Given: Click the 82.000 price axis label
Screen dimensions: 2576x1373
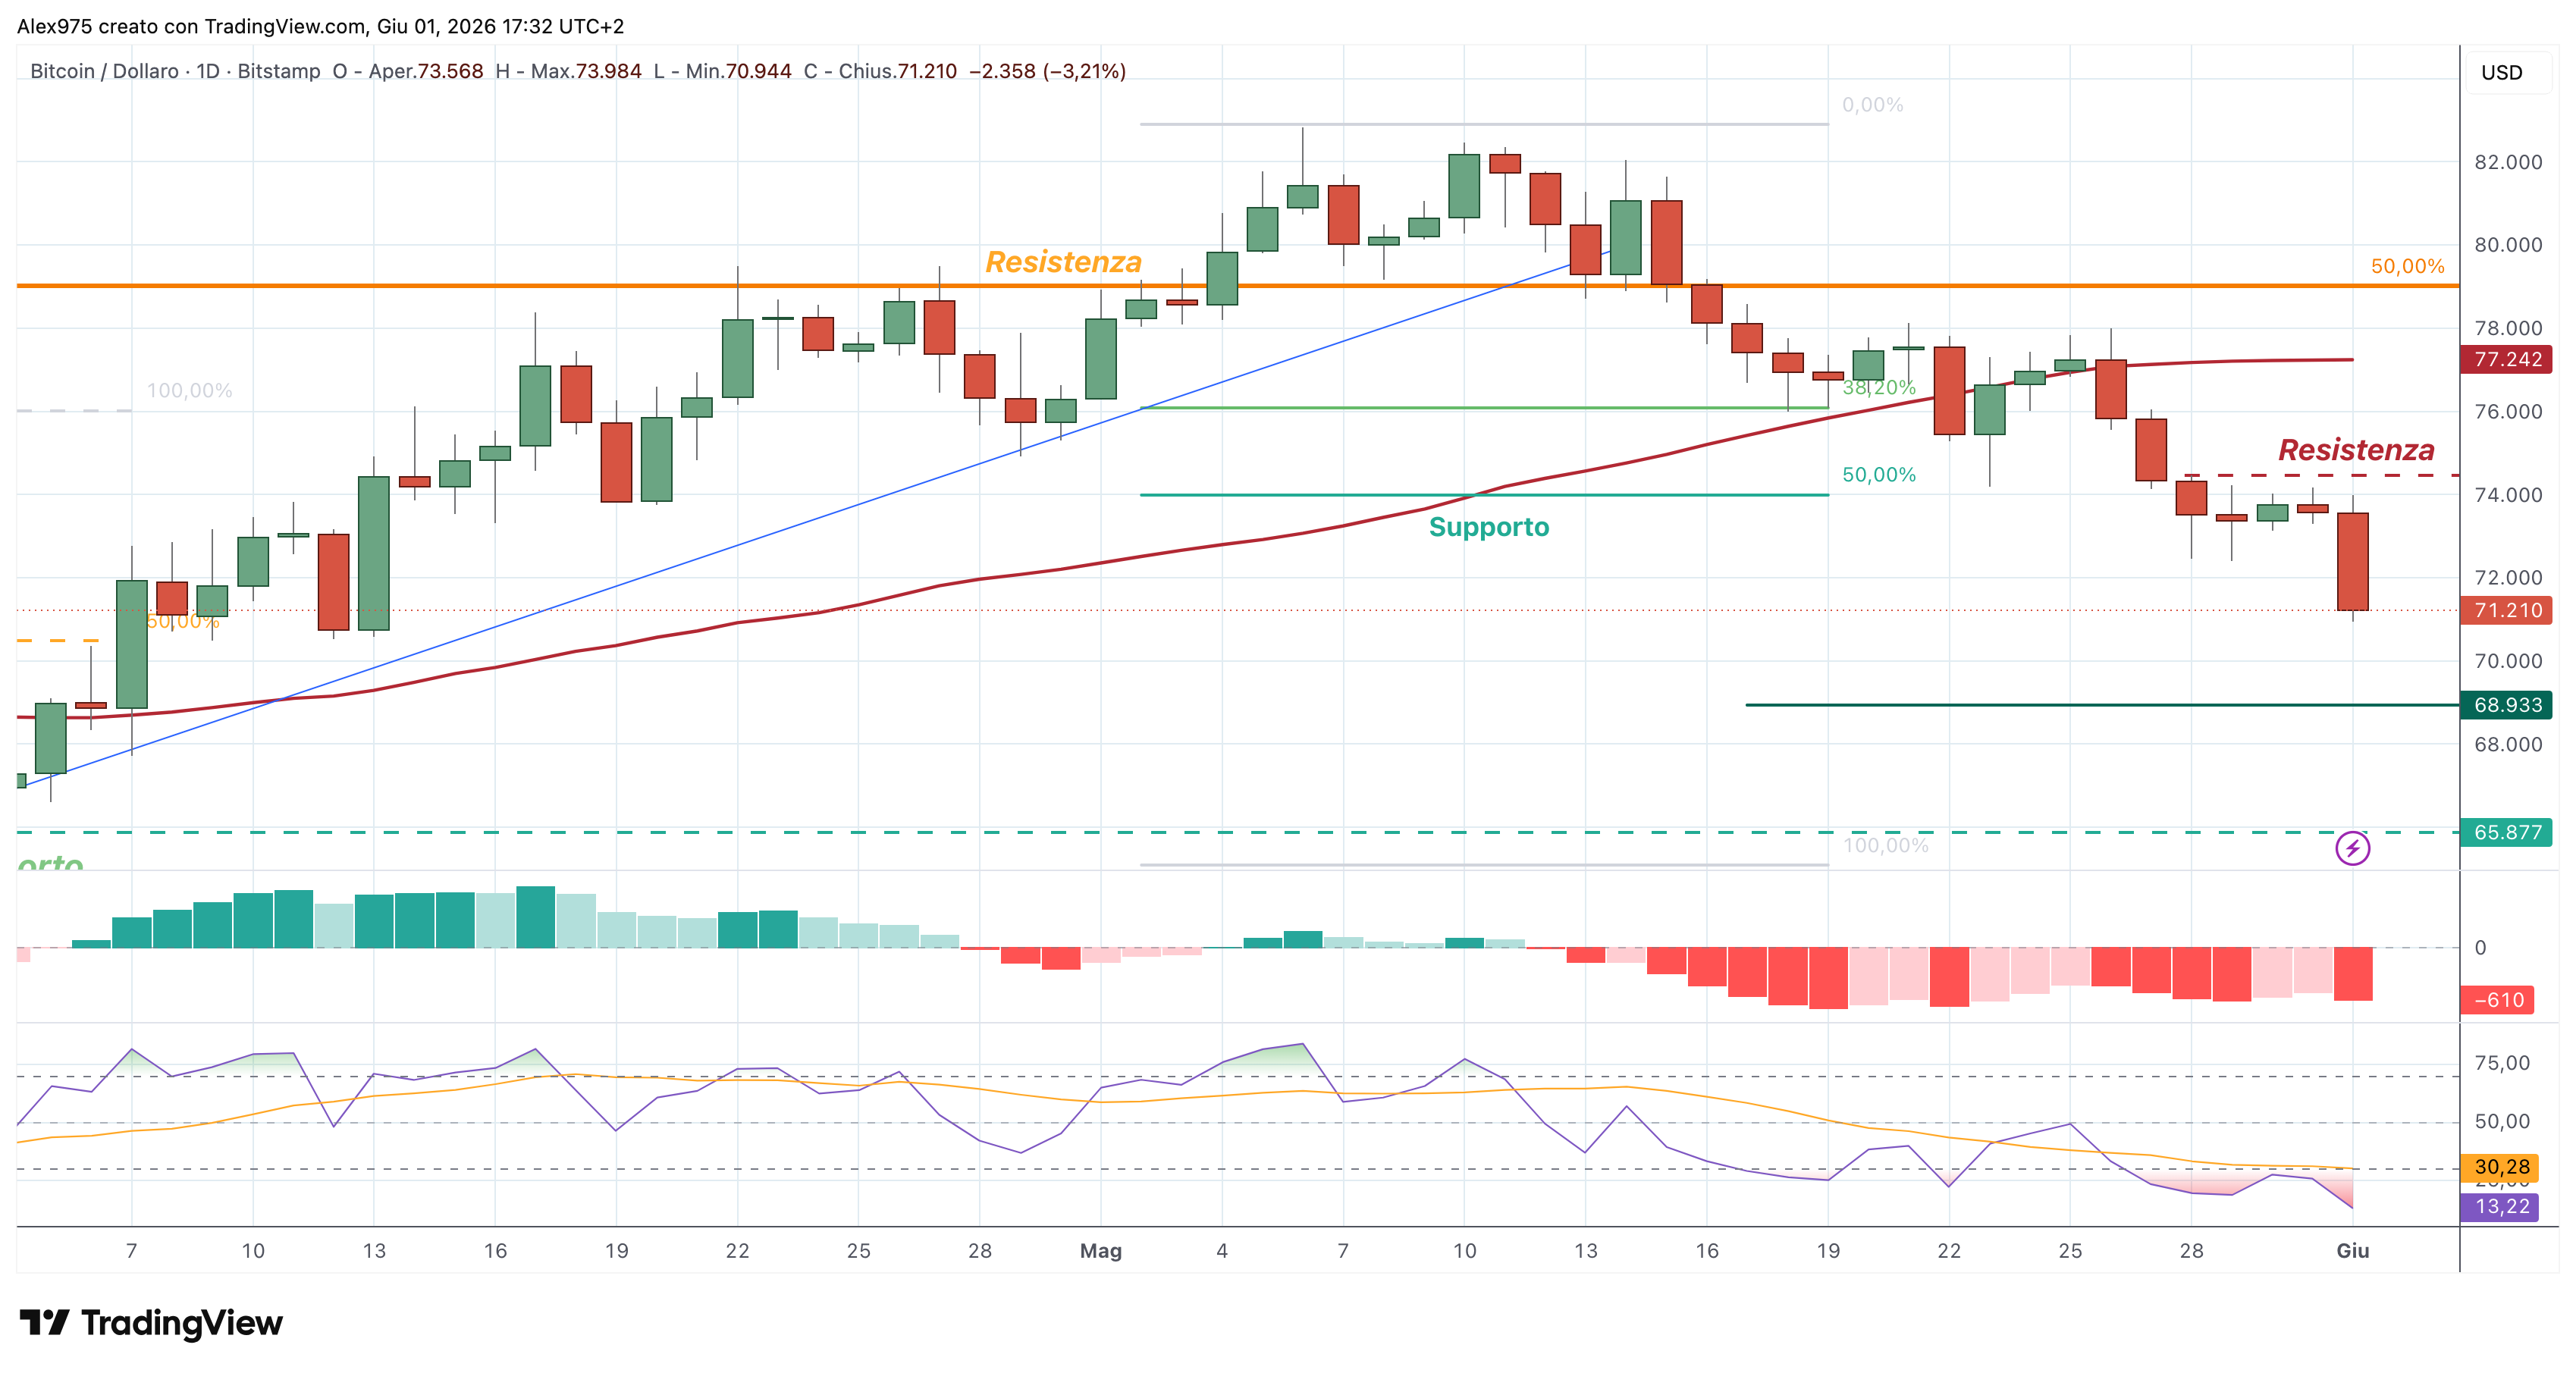Looking at the screenshot, I should click(x=2507, y=162).
